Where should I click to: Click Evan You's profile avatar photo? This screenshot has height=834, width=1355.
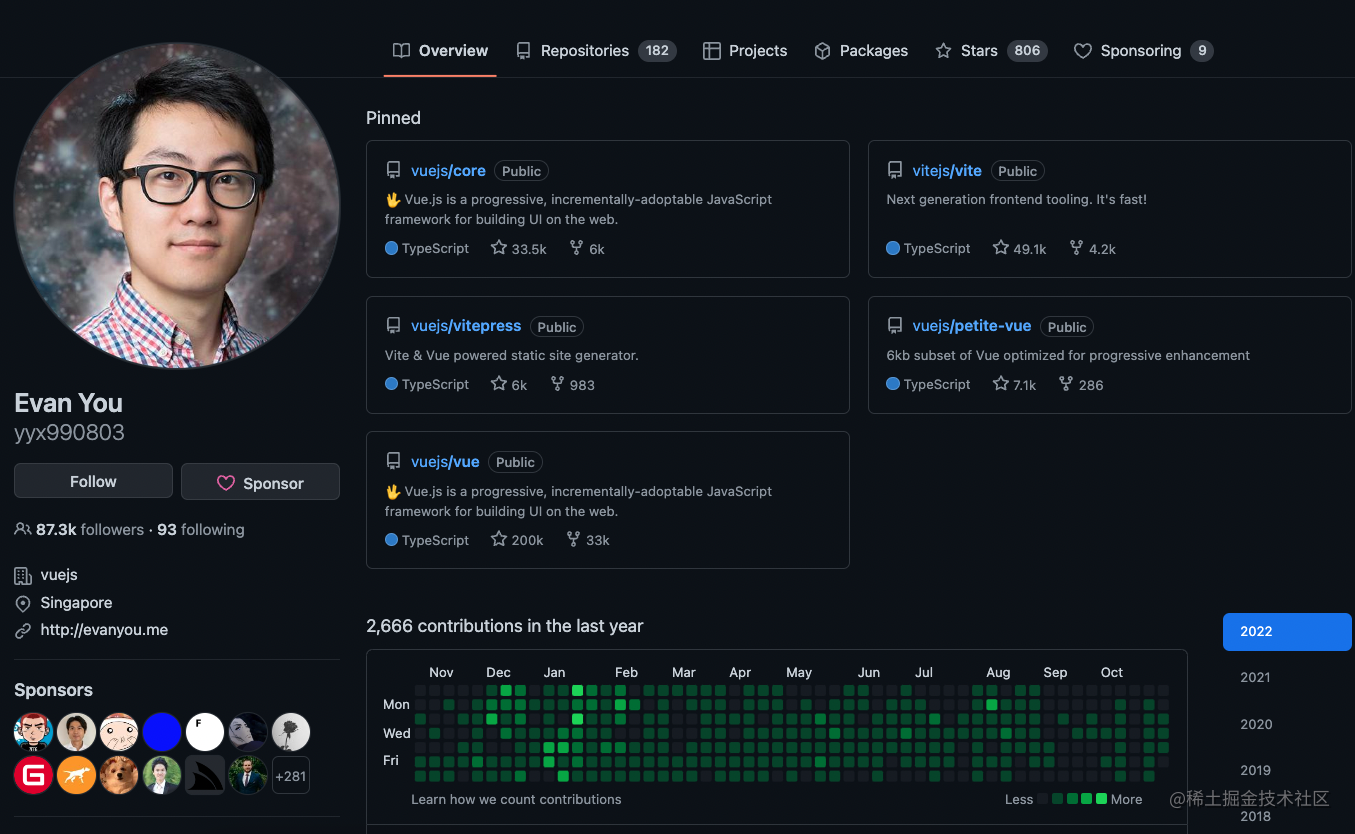coord(177,205)
